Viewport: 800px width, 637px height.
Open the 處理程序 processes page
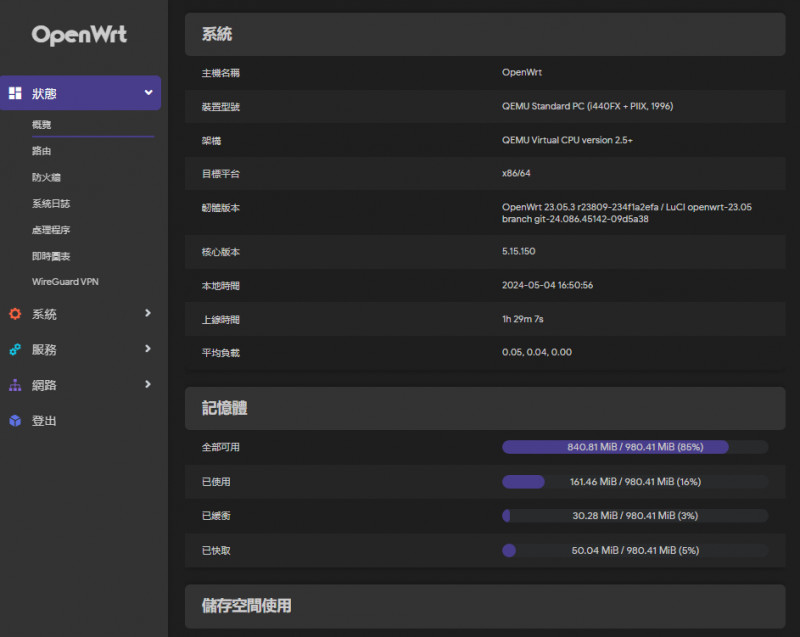[51, 229]
